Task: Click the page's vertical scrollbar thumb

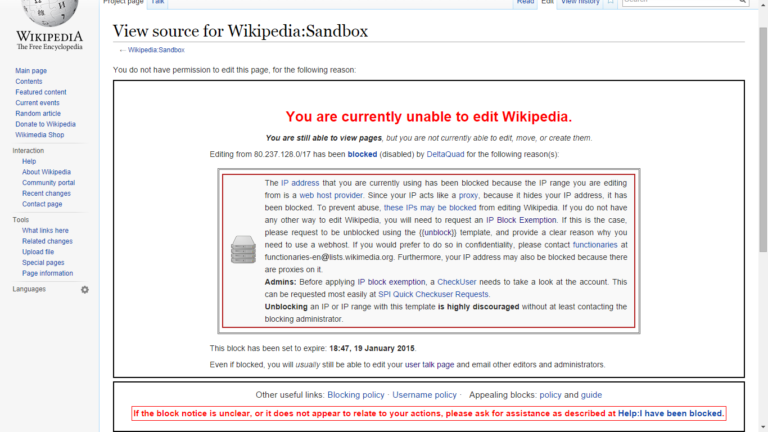Action: pyautogui.click(x=763, y=140)
